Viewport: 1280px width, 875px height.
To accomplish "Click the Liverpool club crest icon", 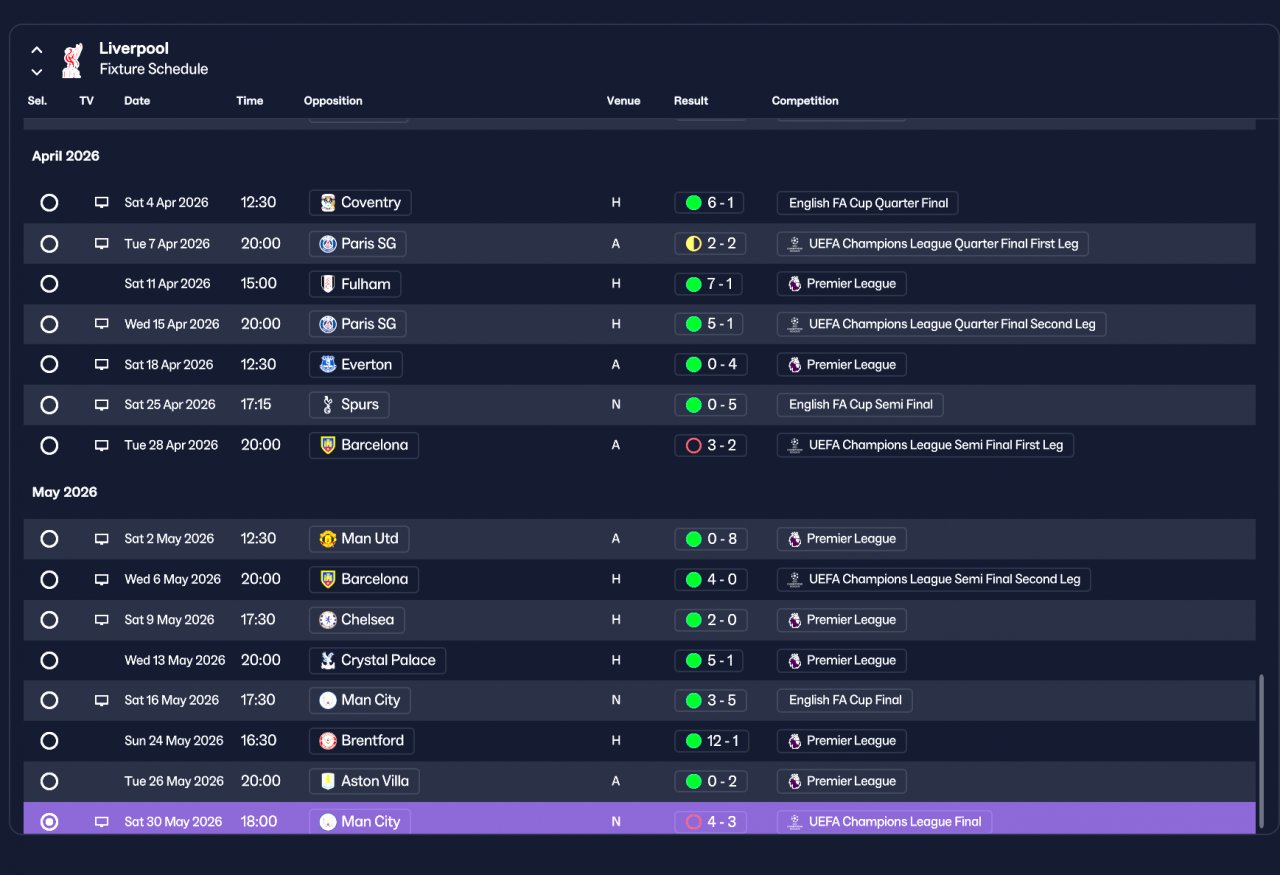I will [x=71, y=60].
